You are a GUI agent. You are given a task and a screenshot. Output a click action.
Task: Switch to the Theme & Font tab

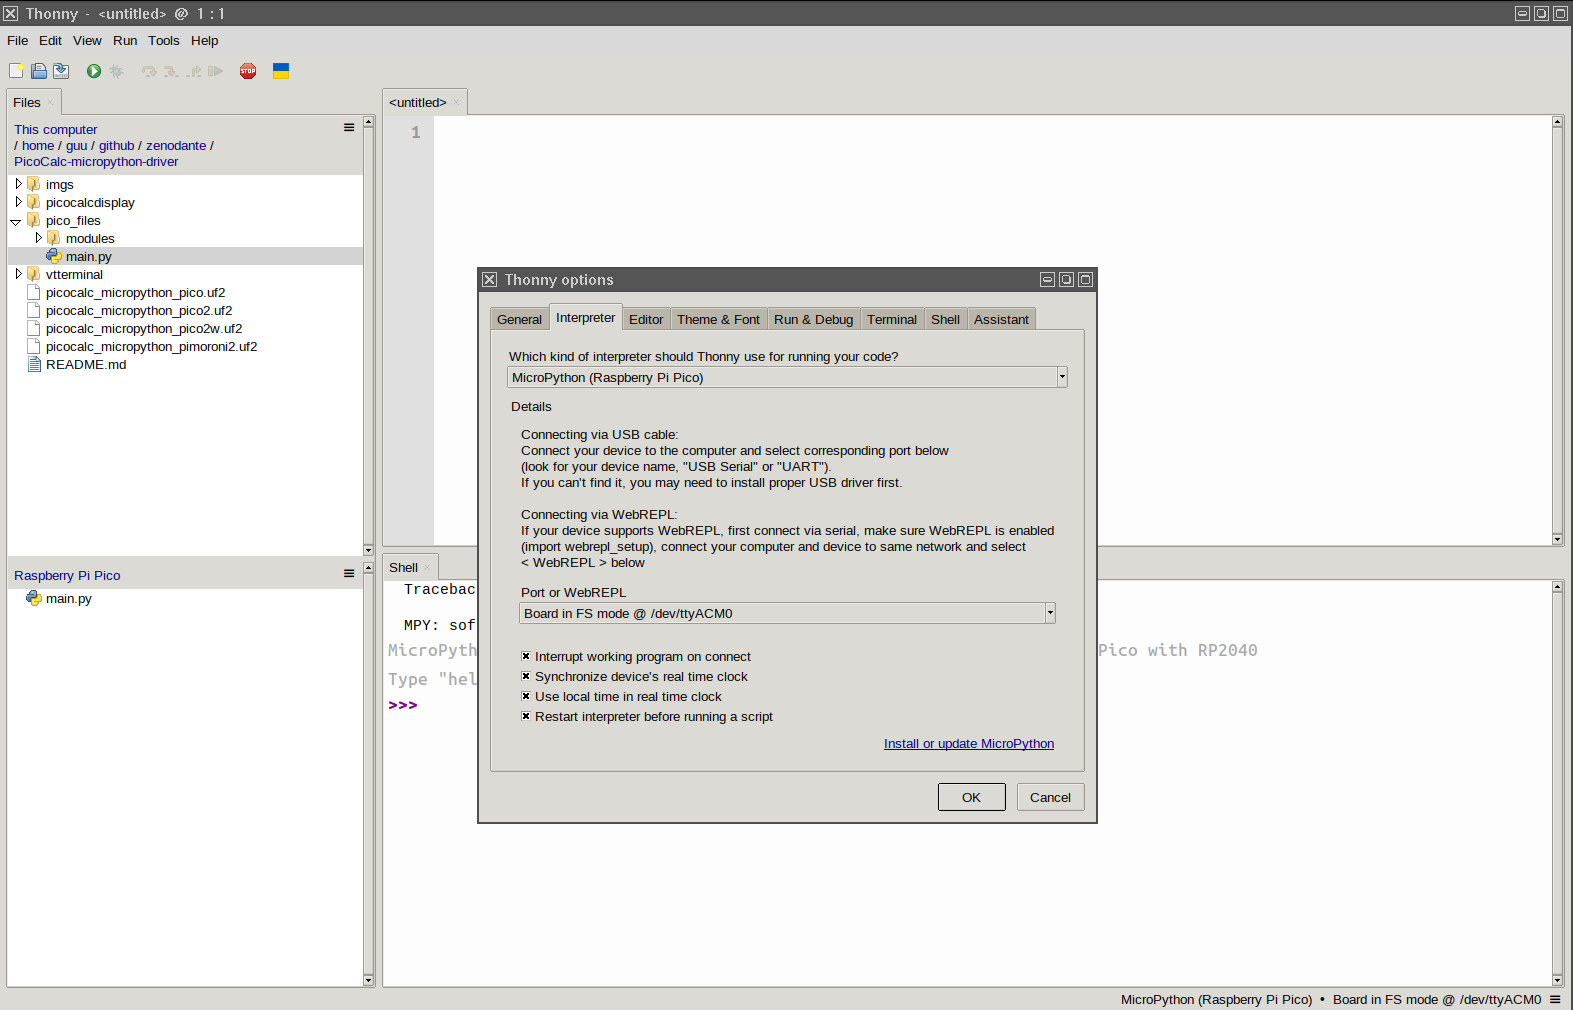(718, 320)
